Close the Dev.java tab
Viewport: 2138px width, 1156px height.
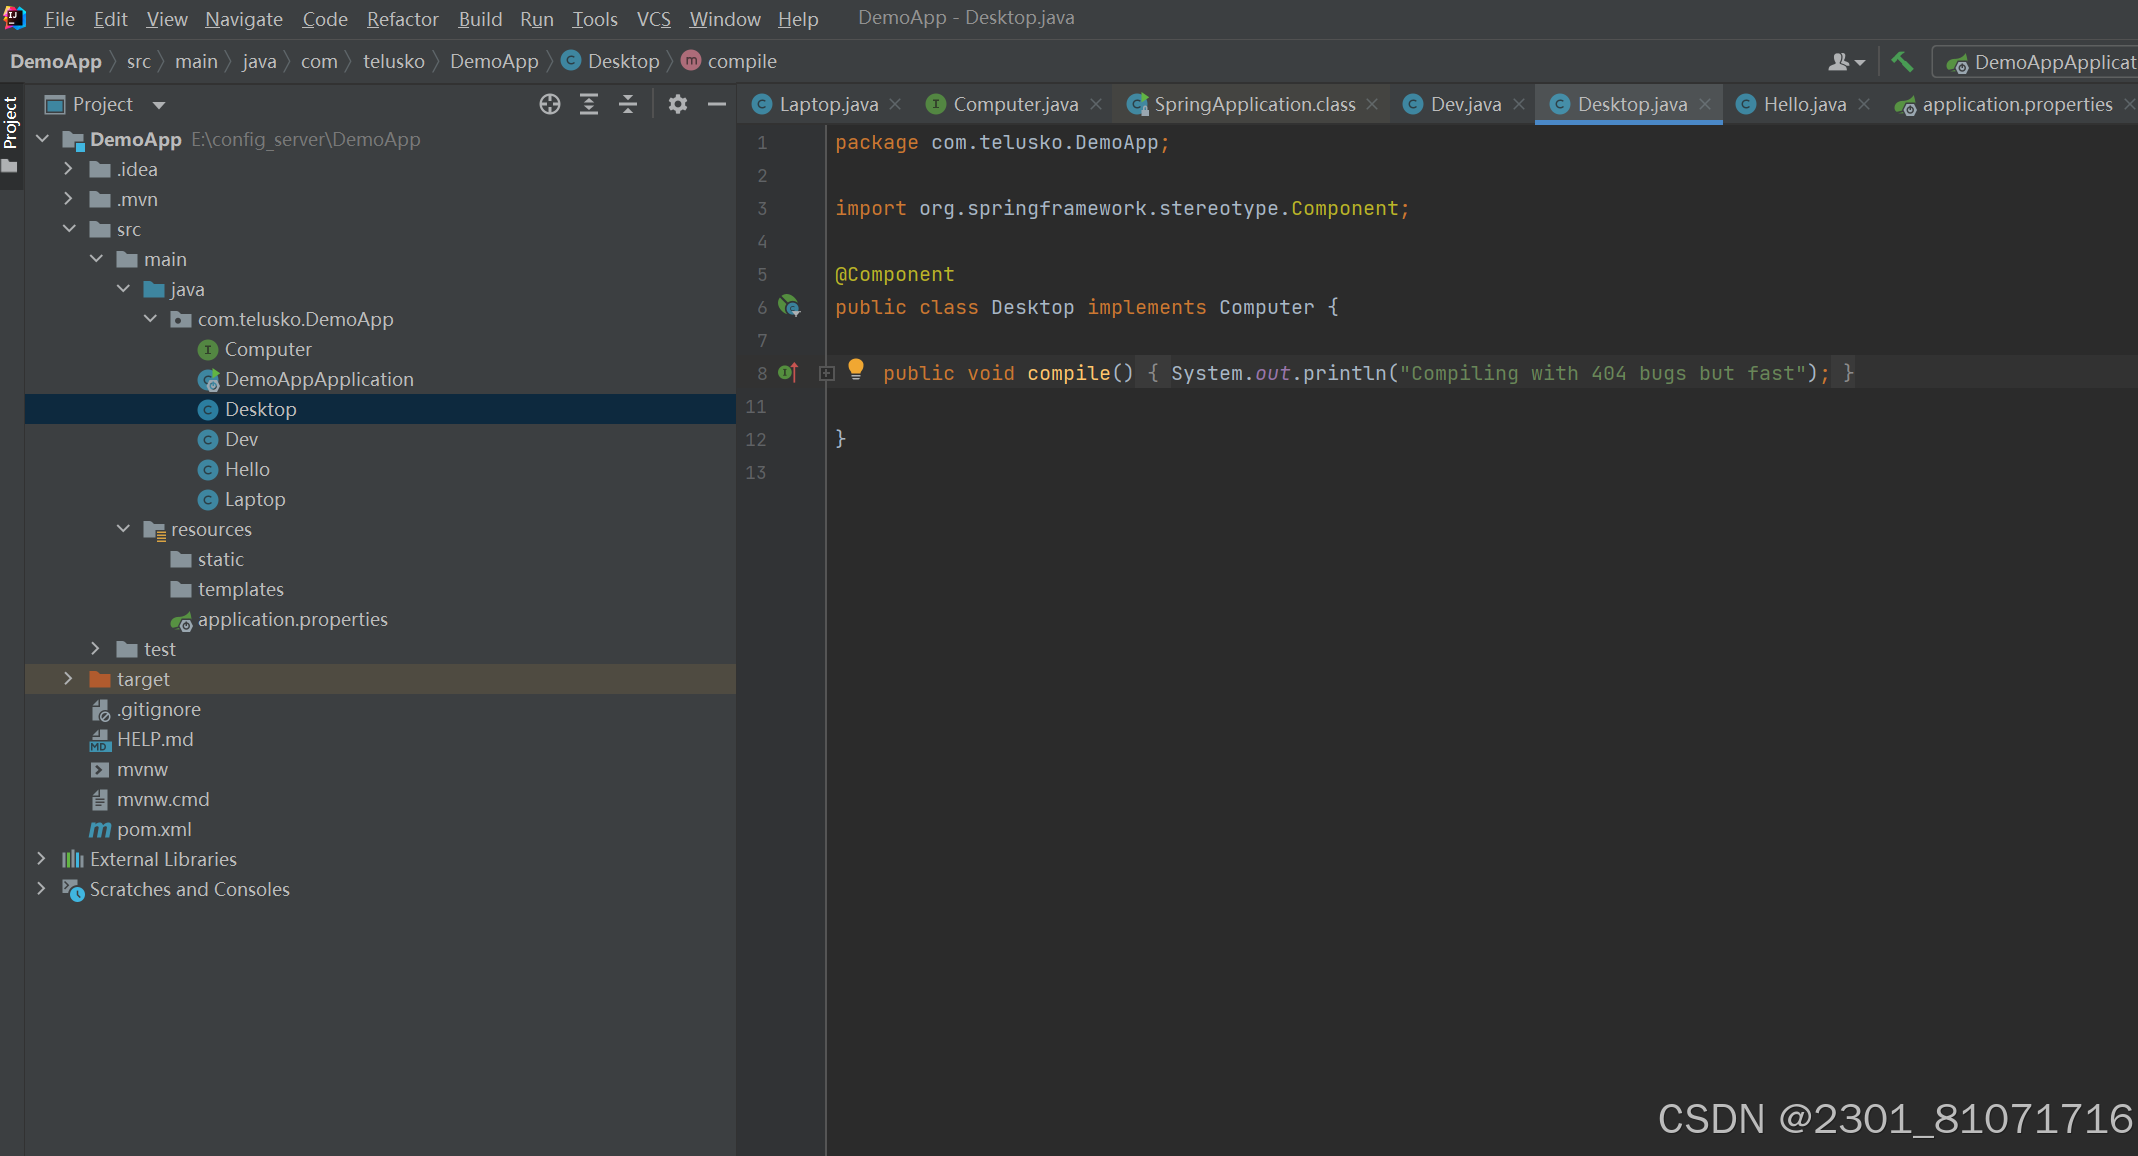1519,104
